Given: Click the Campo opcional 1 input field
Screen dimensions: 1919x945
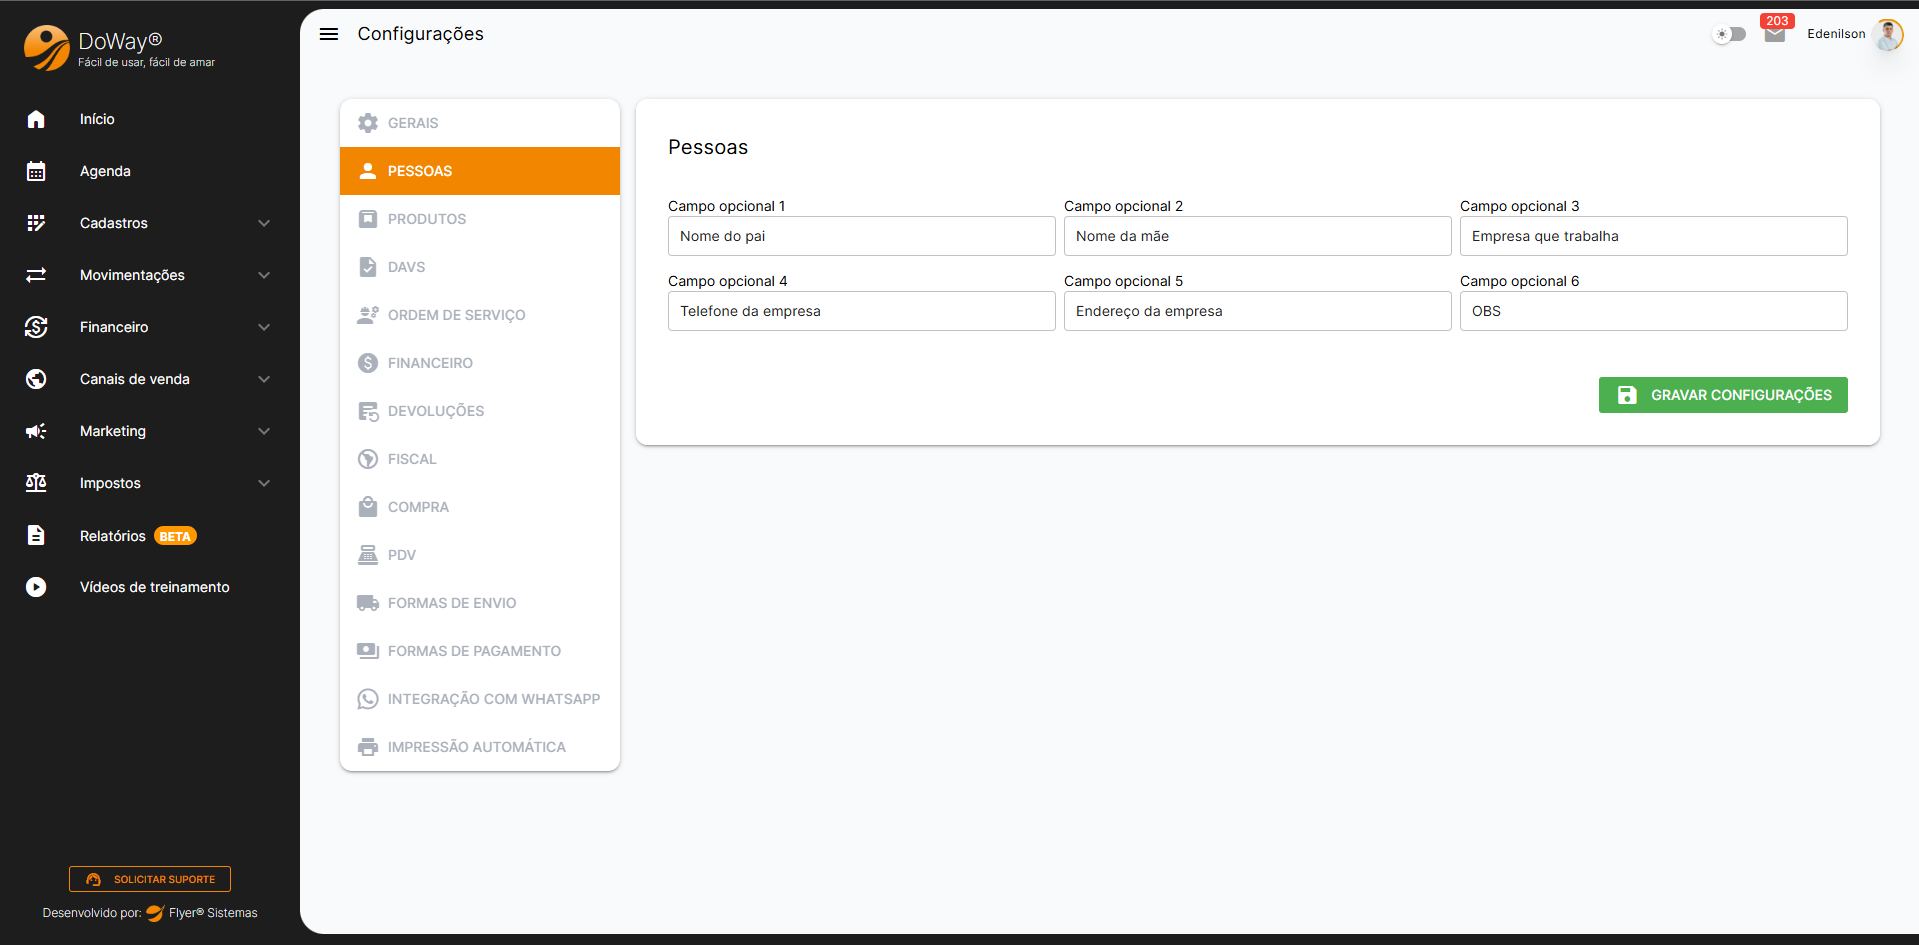Looking at the screenshot, I should 861,236.
